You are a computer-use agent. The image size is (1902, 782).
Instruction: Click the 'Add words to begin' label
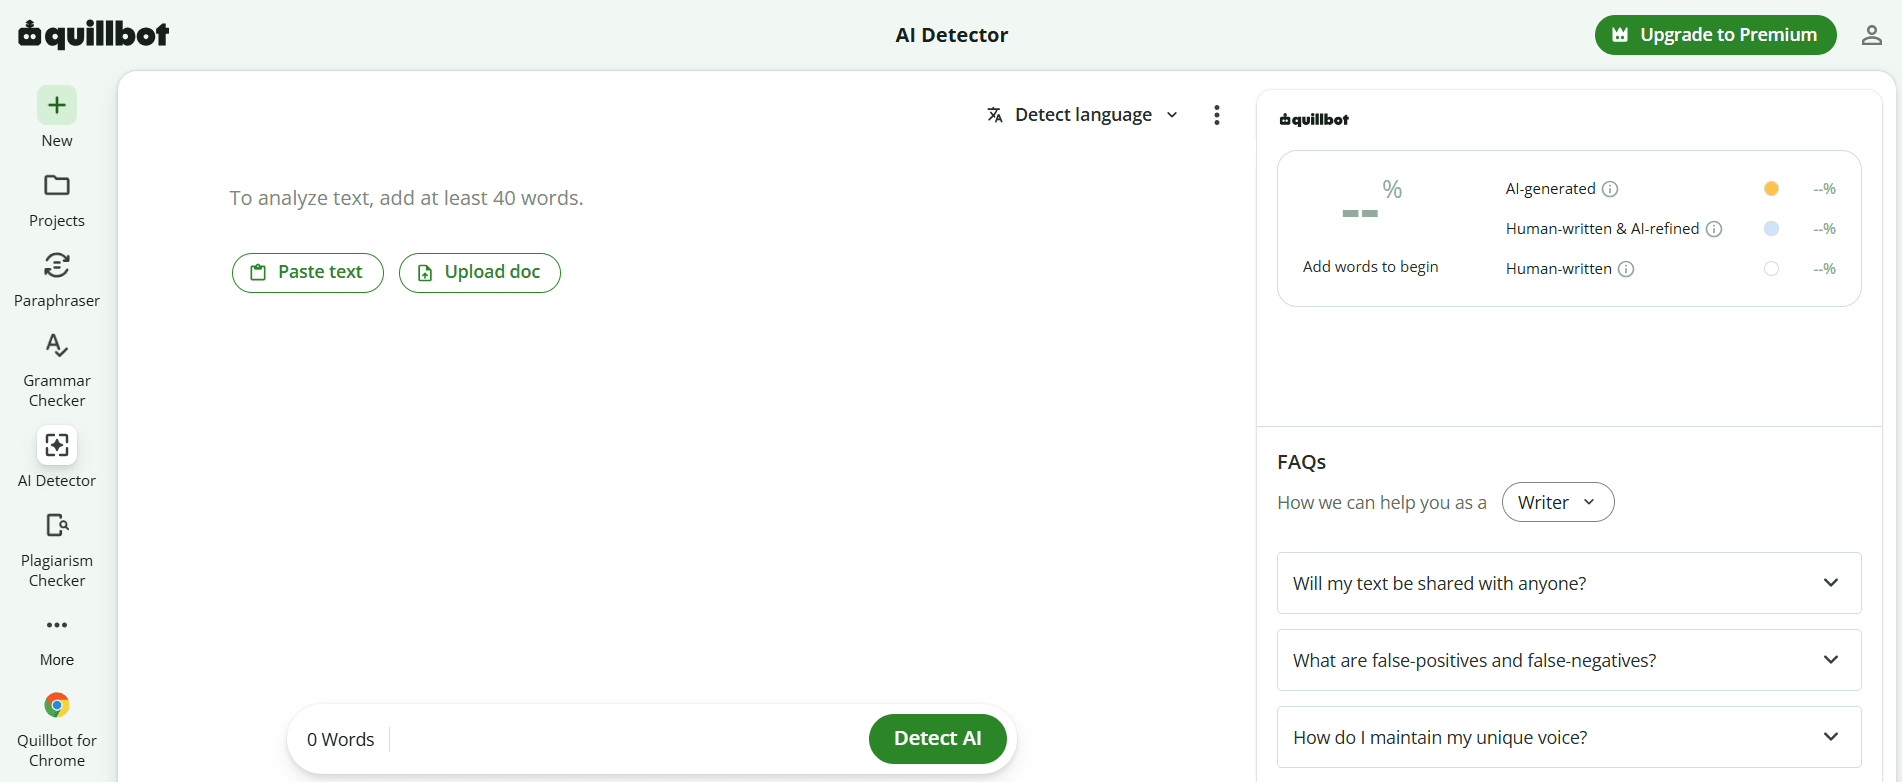pos(1371,267)
